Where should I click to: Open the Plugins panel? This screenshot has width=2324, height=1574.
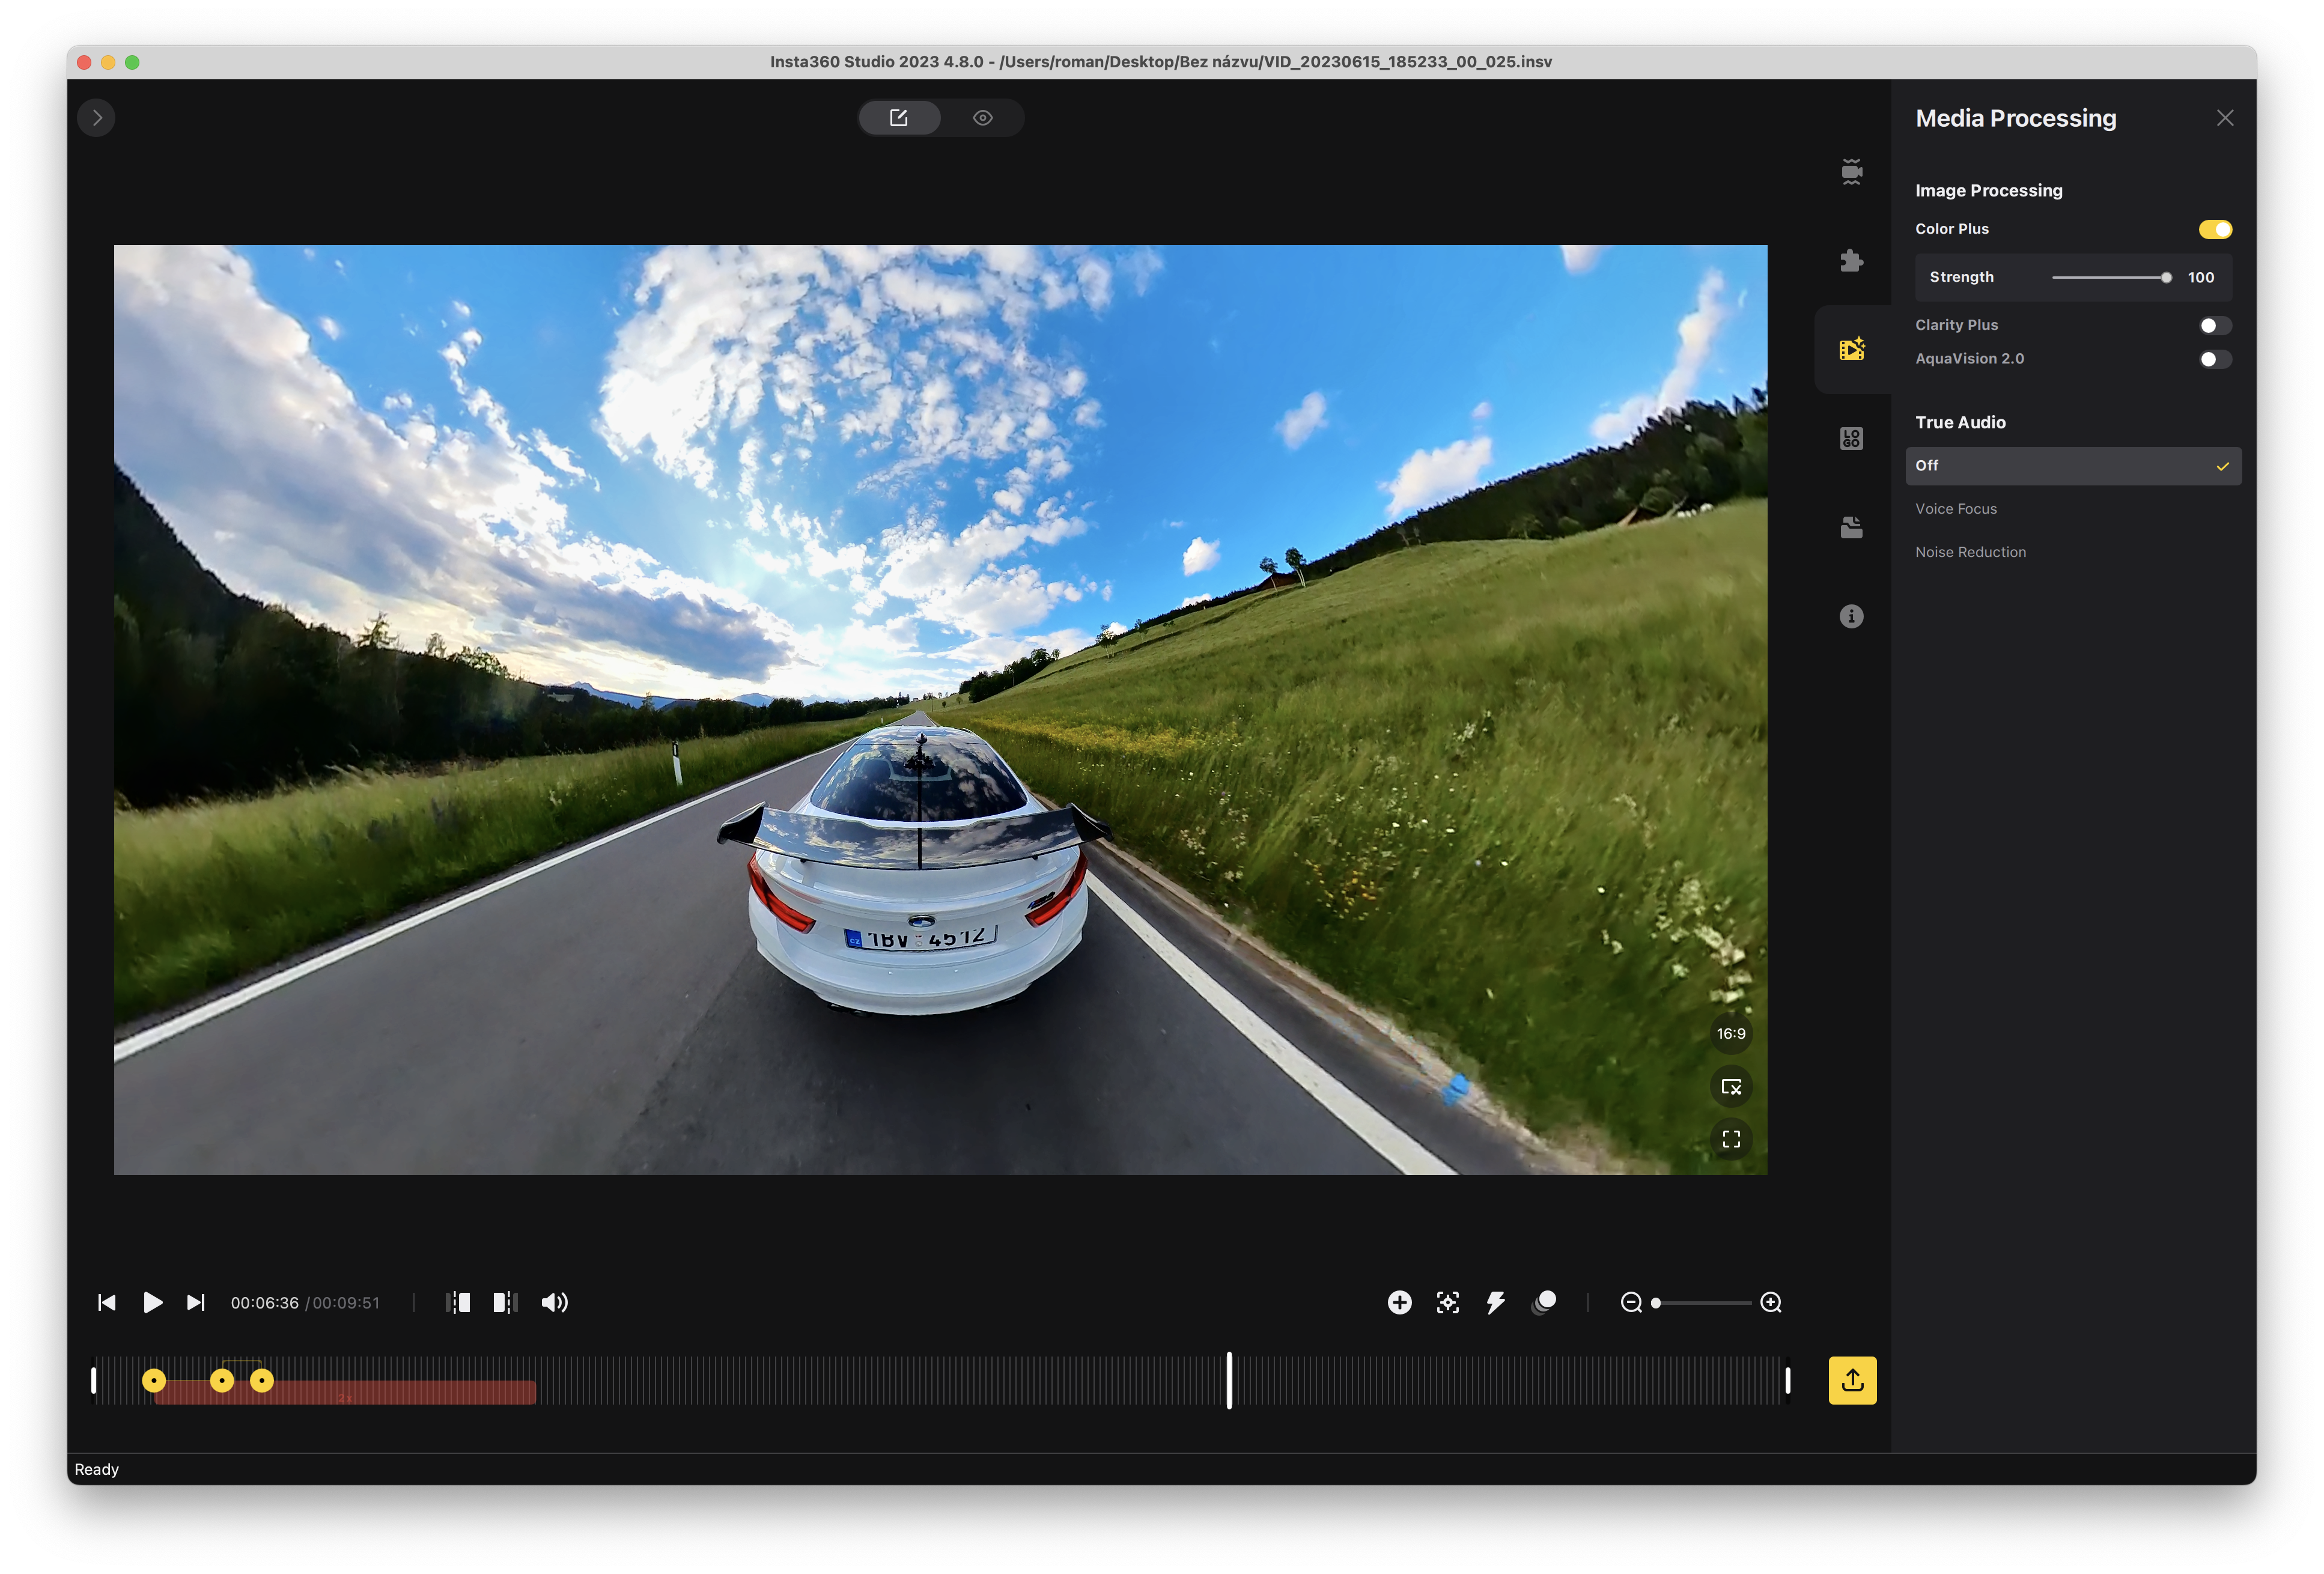1852,261
